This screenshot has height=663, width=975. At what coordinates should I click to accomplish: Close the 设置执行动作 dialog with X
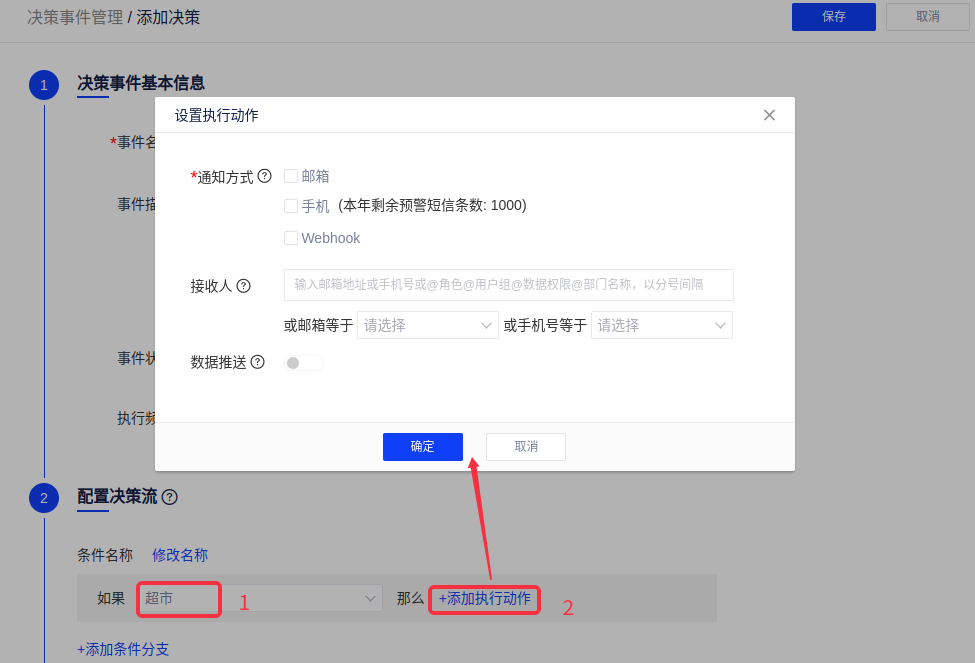click(x=769, y=115)
